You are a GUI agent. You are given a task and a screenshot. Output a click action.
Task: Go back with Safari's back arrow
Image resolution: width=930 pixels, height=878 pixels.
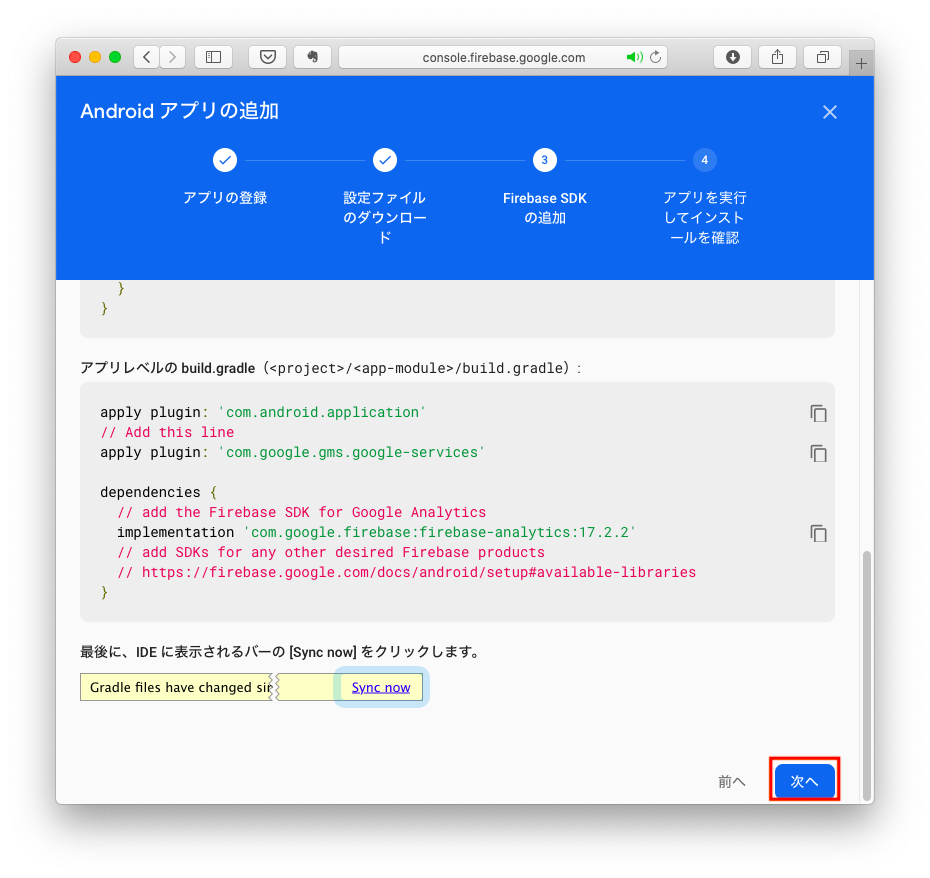point(146,57)
